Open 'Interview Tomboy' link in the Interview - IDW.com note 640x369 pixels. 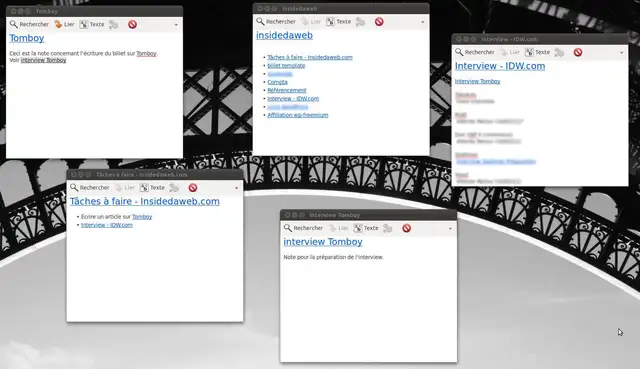(x=478, y=81)
